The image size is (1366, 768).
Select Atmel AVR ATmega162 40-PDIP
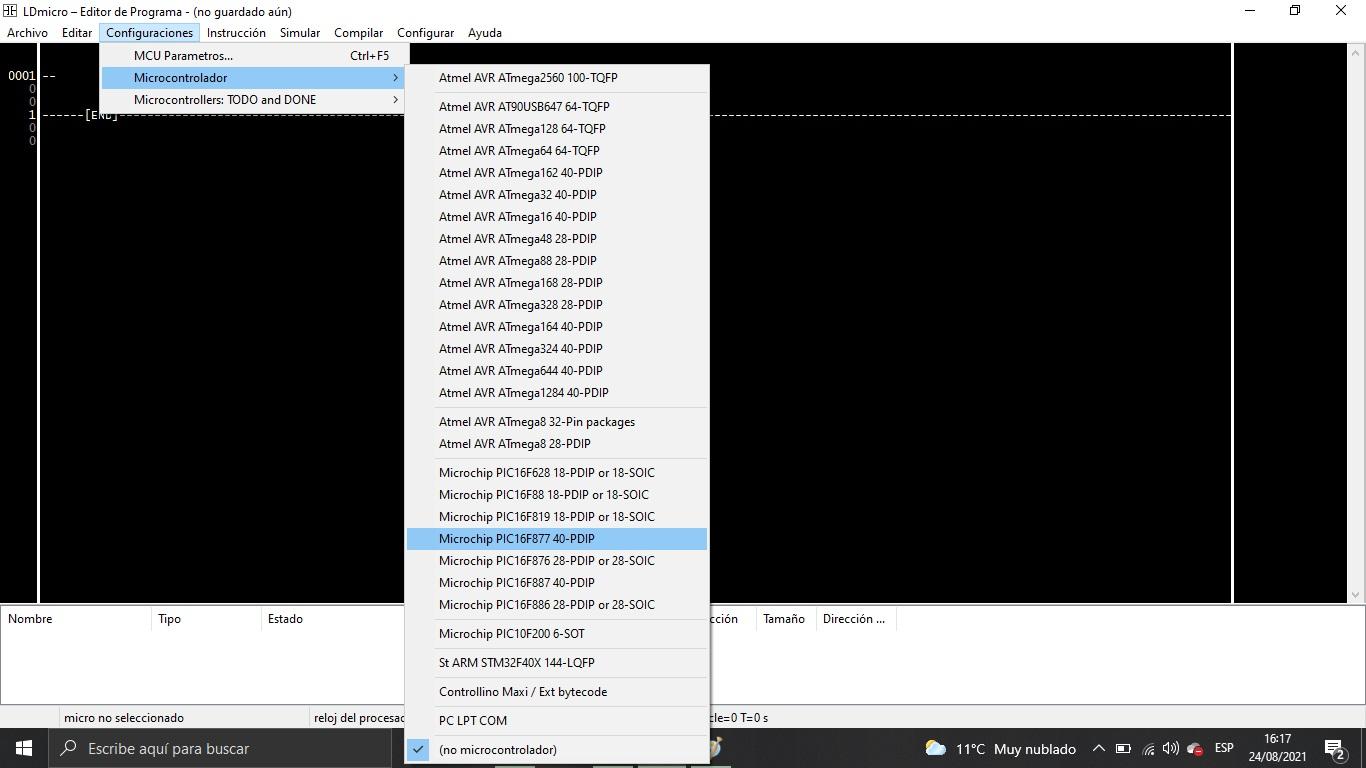(557, 173)
